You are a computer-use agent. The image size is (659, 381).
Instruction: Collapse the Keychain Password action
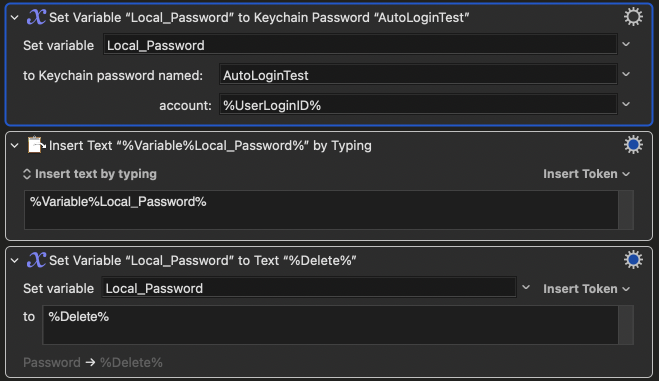tap(15, 18)
